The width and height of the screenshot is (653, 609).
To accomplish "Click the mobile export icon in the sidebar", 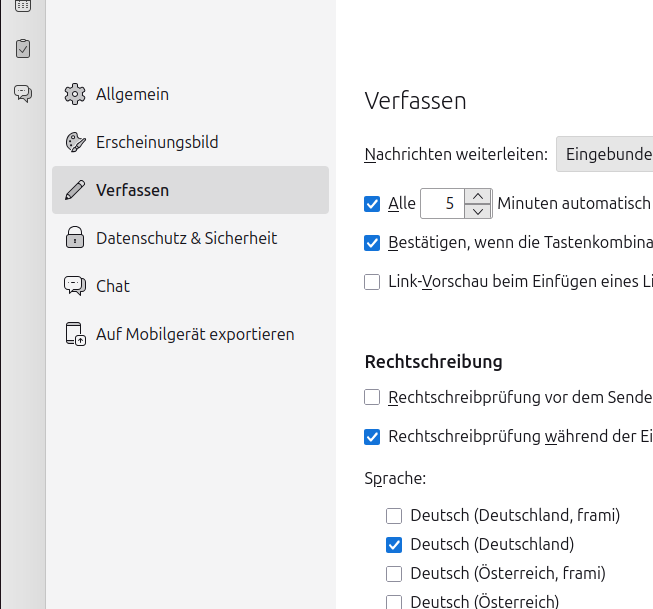I will [75, 334].
